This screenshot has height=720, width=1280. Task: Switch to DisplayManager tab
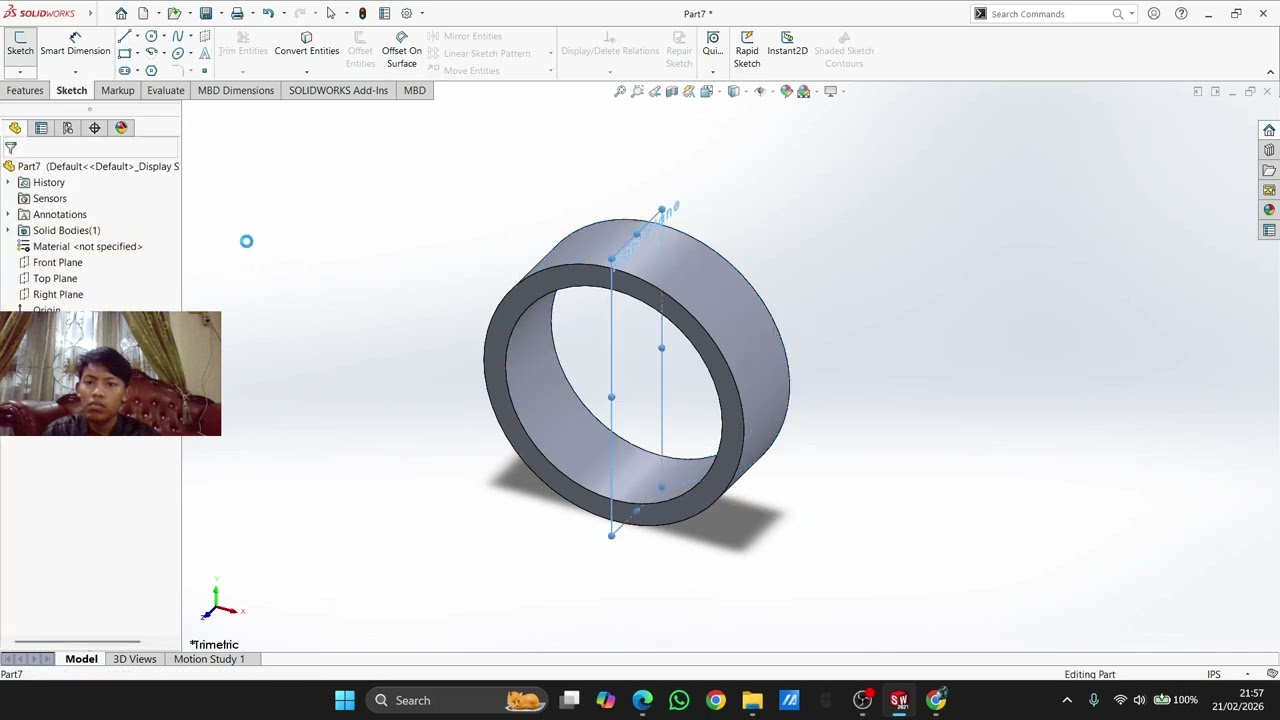click(122, 128)
